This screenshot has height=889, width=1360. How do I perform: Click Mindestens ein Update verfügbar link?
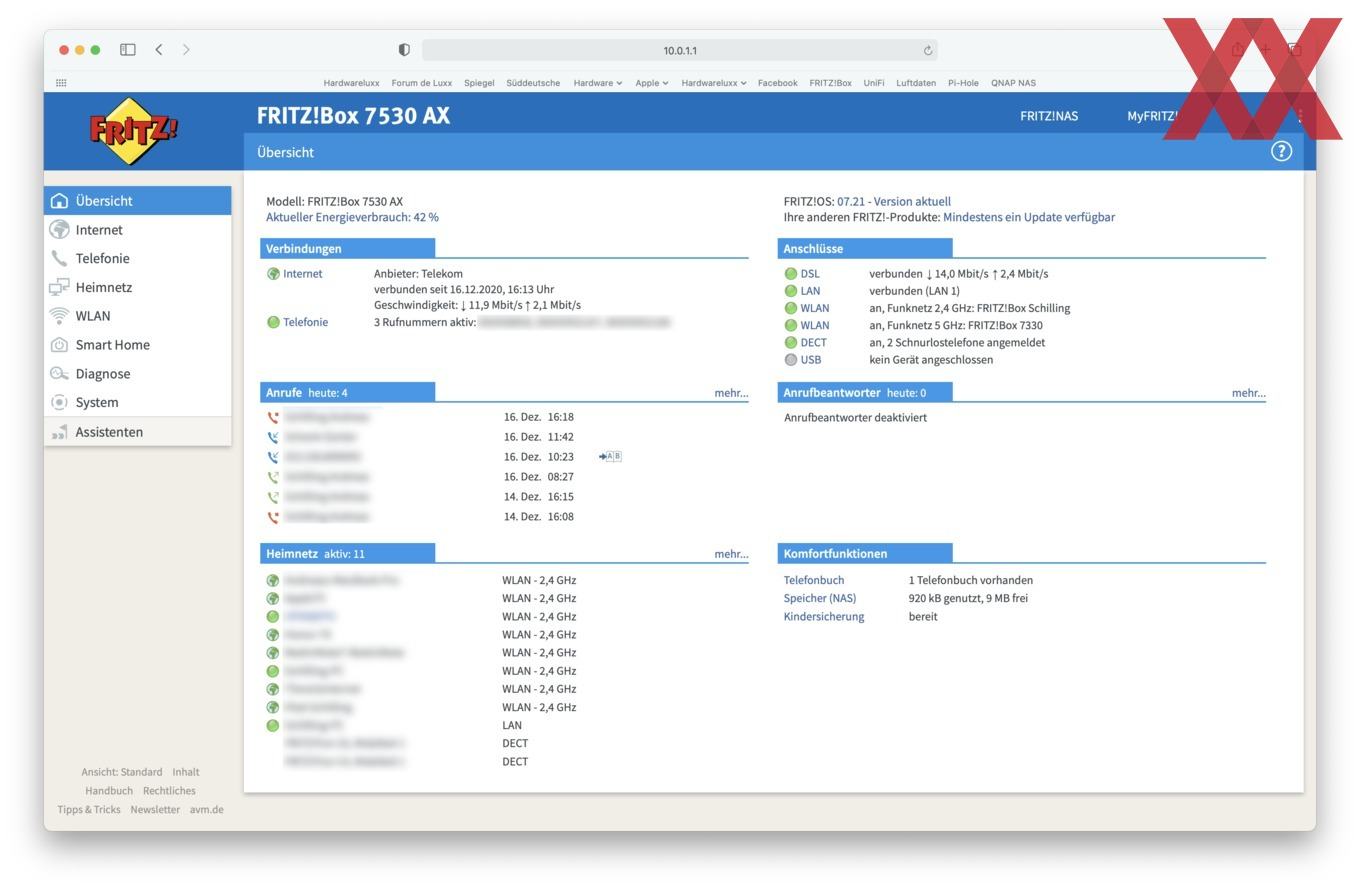[x=1029, y=217]
